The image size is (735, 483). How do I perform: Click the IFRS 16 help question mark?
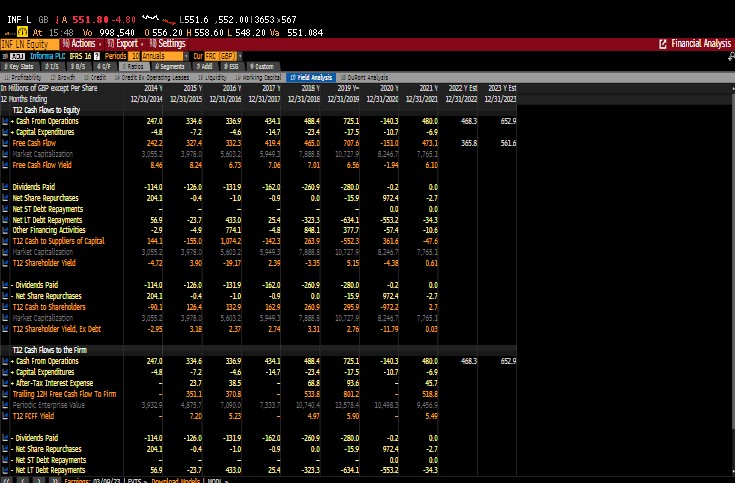point(99,55)
